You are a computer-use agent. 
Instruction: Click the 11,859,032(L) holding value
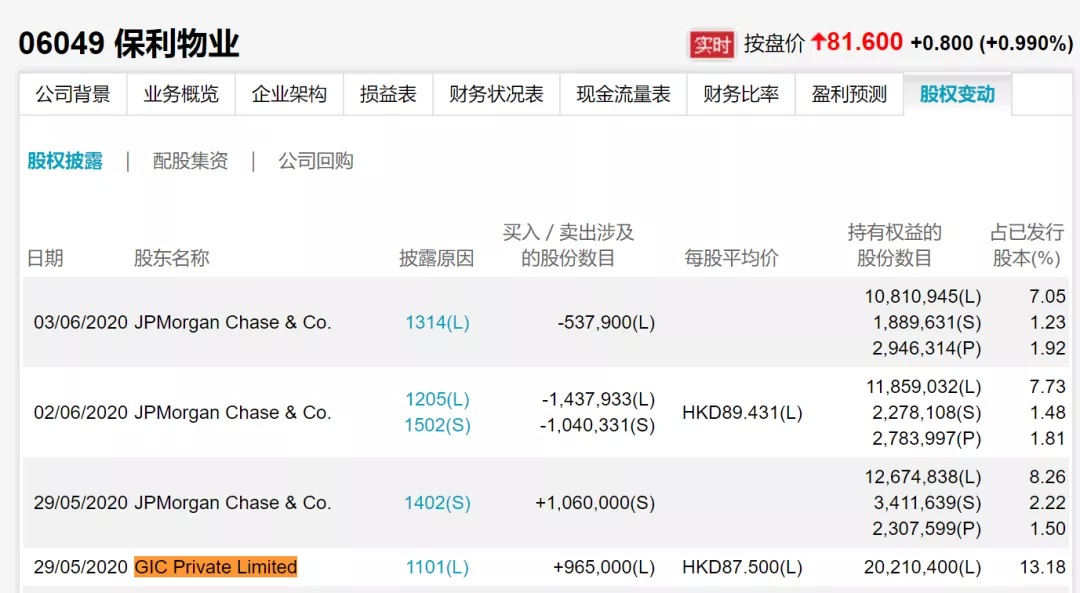click(x=924, y=387)
